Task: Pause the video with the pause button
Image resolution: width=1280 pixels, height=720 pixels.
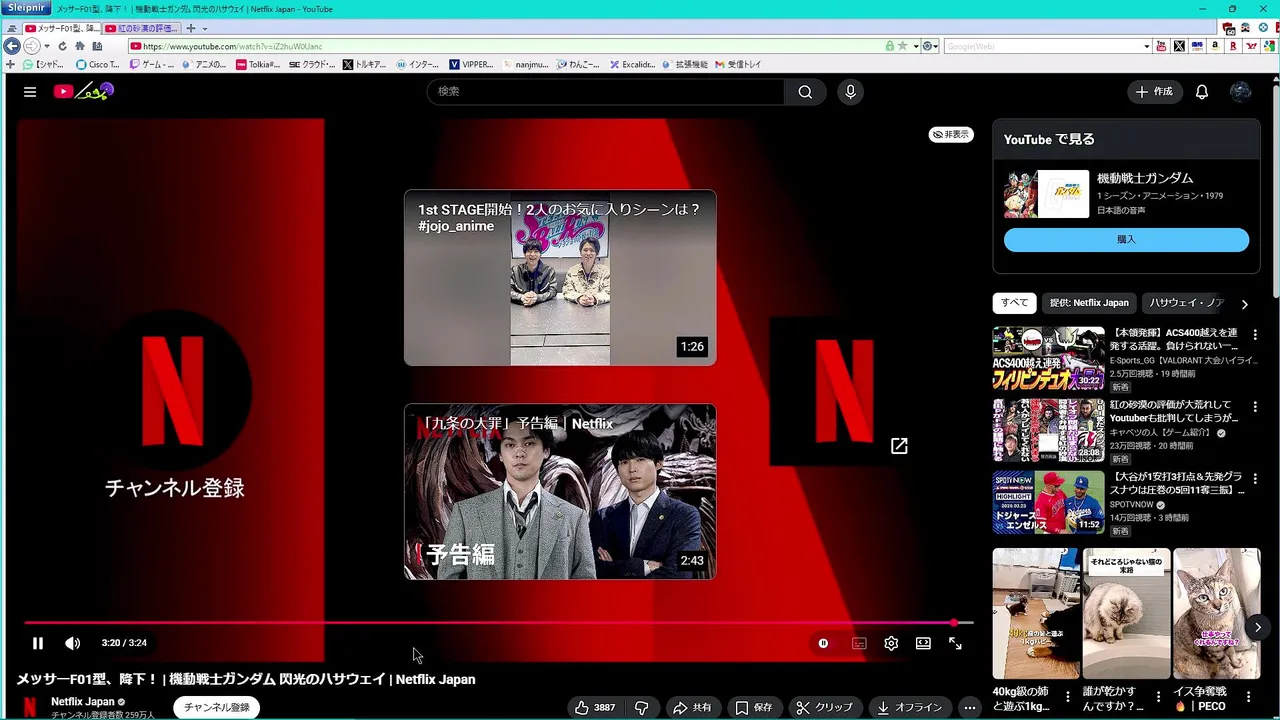Action: point(38,643)
